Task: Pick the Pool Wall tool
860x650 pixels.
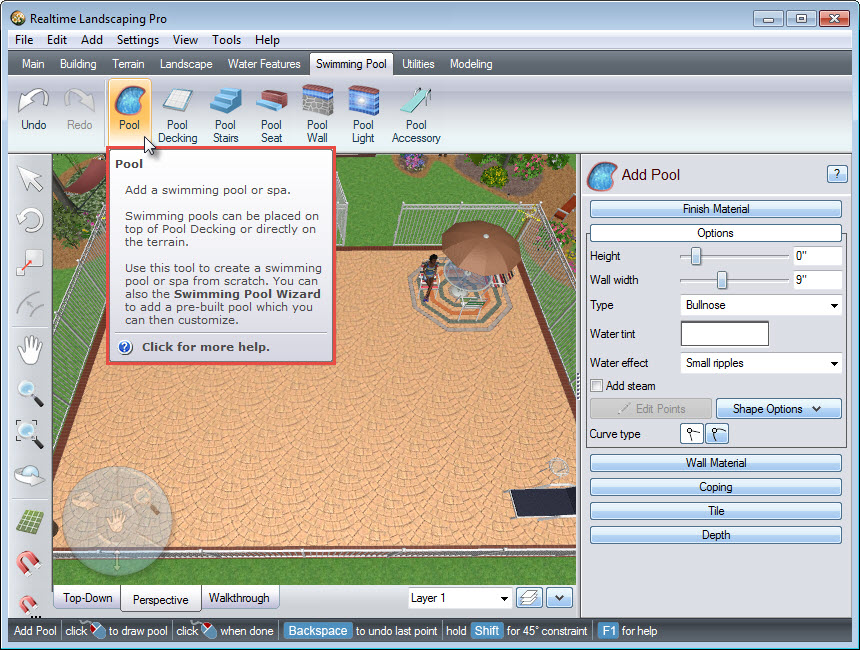Action: click(x=317, y=114)
